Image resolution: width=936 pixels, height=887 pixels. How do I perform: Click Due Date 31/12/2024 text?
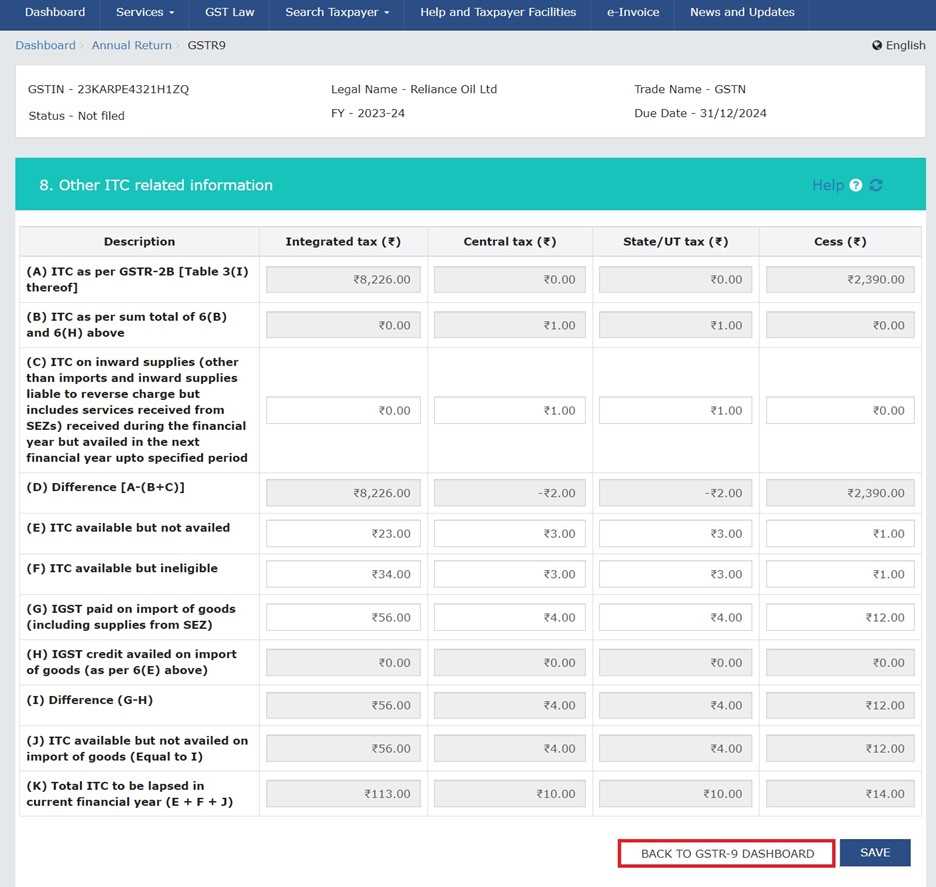700,113
